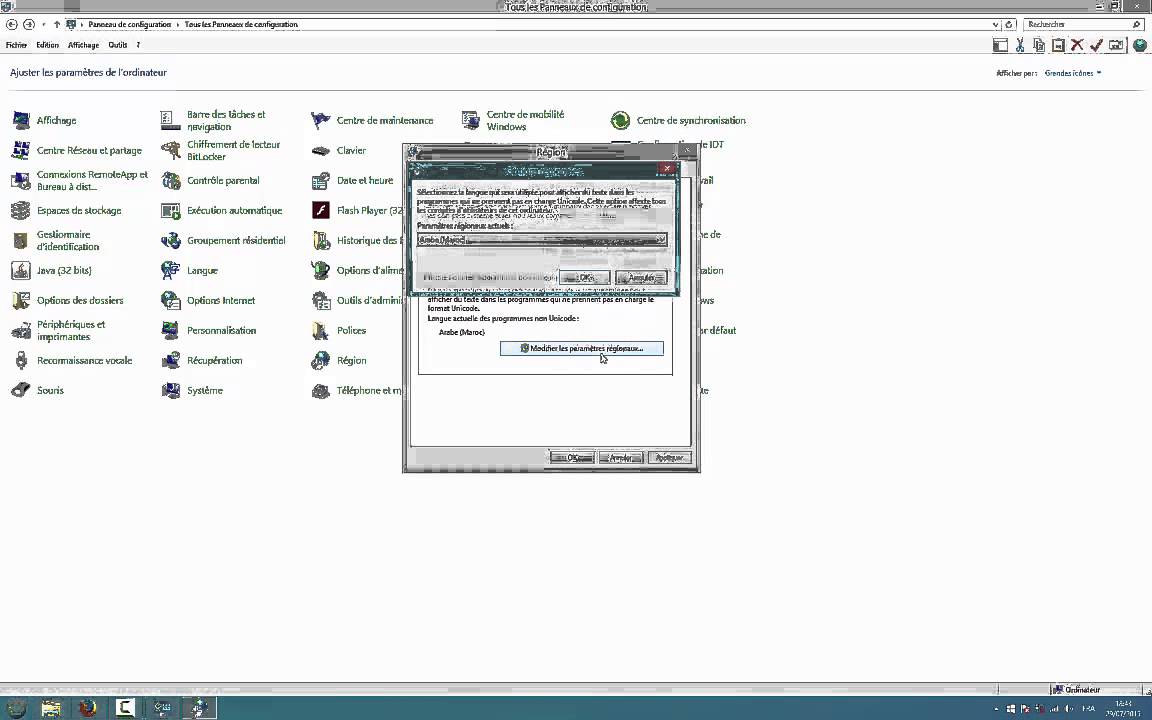Open Centre de mobilité Windows
The width and height of the screenshot is (1152, 720).
514,120
